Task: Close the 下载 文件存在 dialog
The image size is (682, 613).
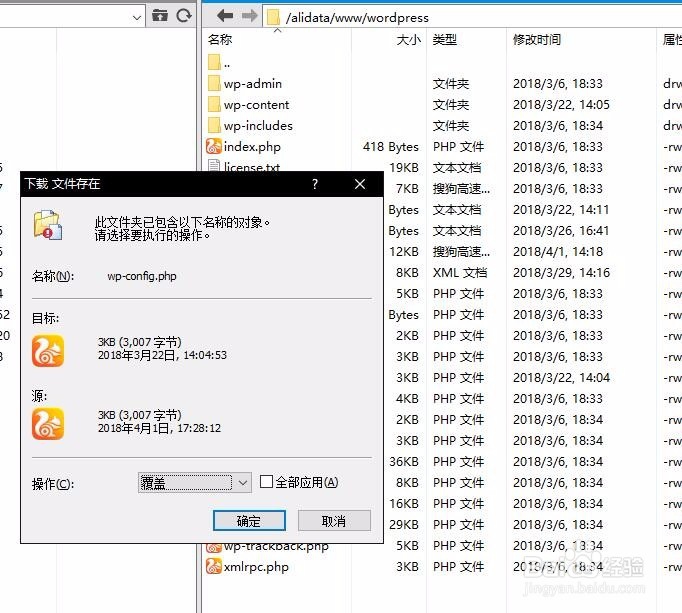Action: (360, 184)
